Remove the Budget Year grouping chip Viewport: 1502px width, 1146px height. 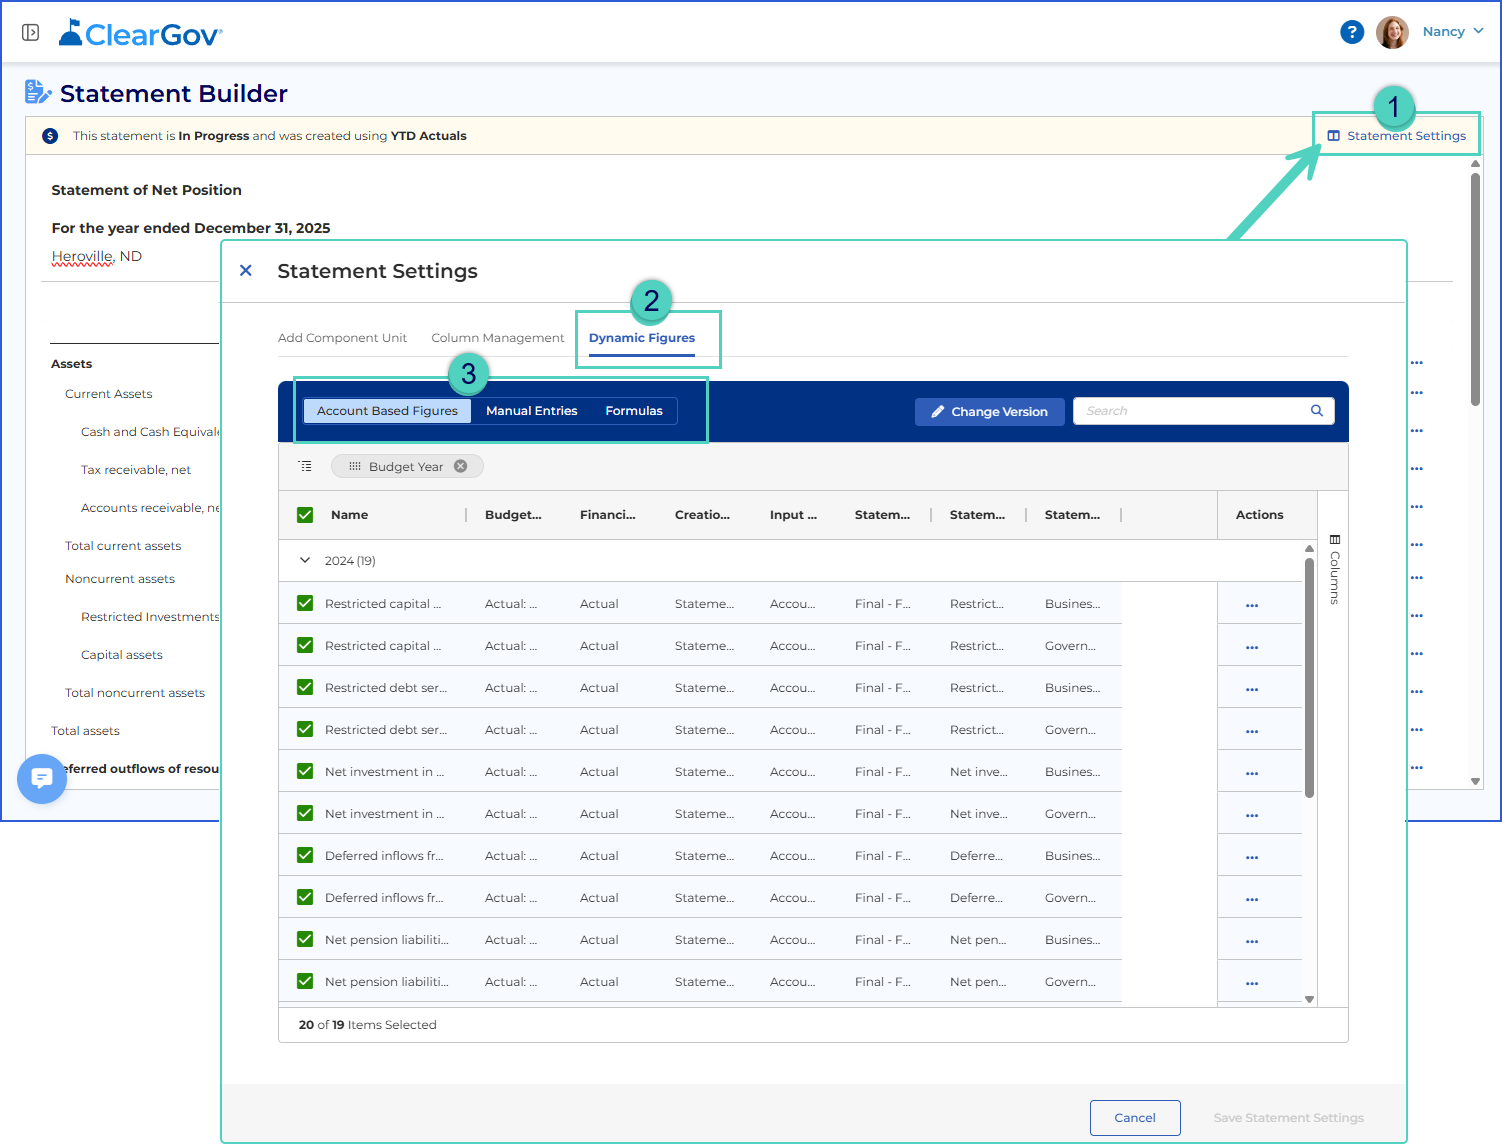tap(461, 466)
